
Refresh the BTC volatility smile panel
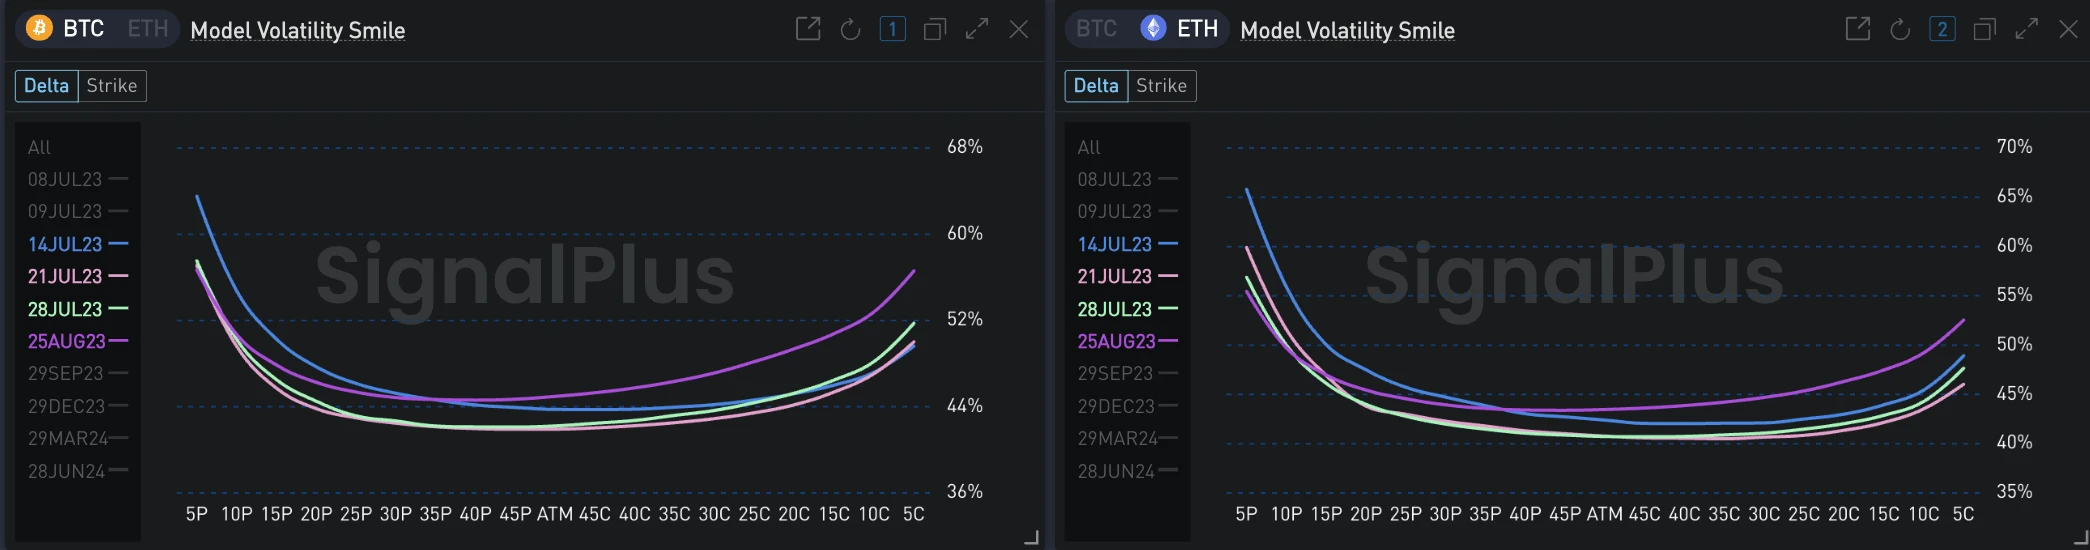click(x=851, y=29)
